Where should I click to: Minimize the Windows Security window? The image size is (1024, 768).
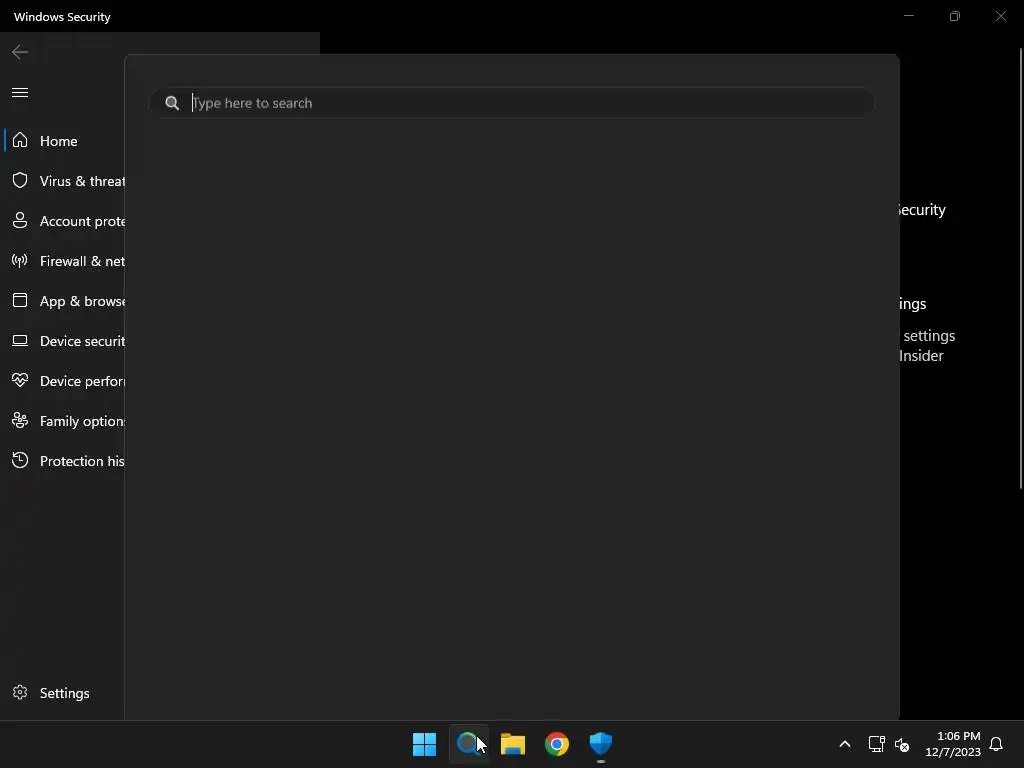tap(908, 16)
